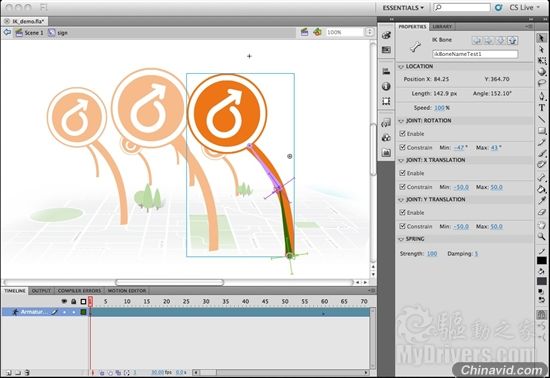The width and height of the screenshot is (550, 378).
Task: Switch to the Library tab
Action: pos(442,27)
